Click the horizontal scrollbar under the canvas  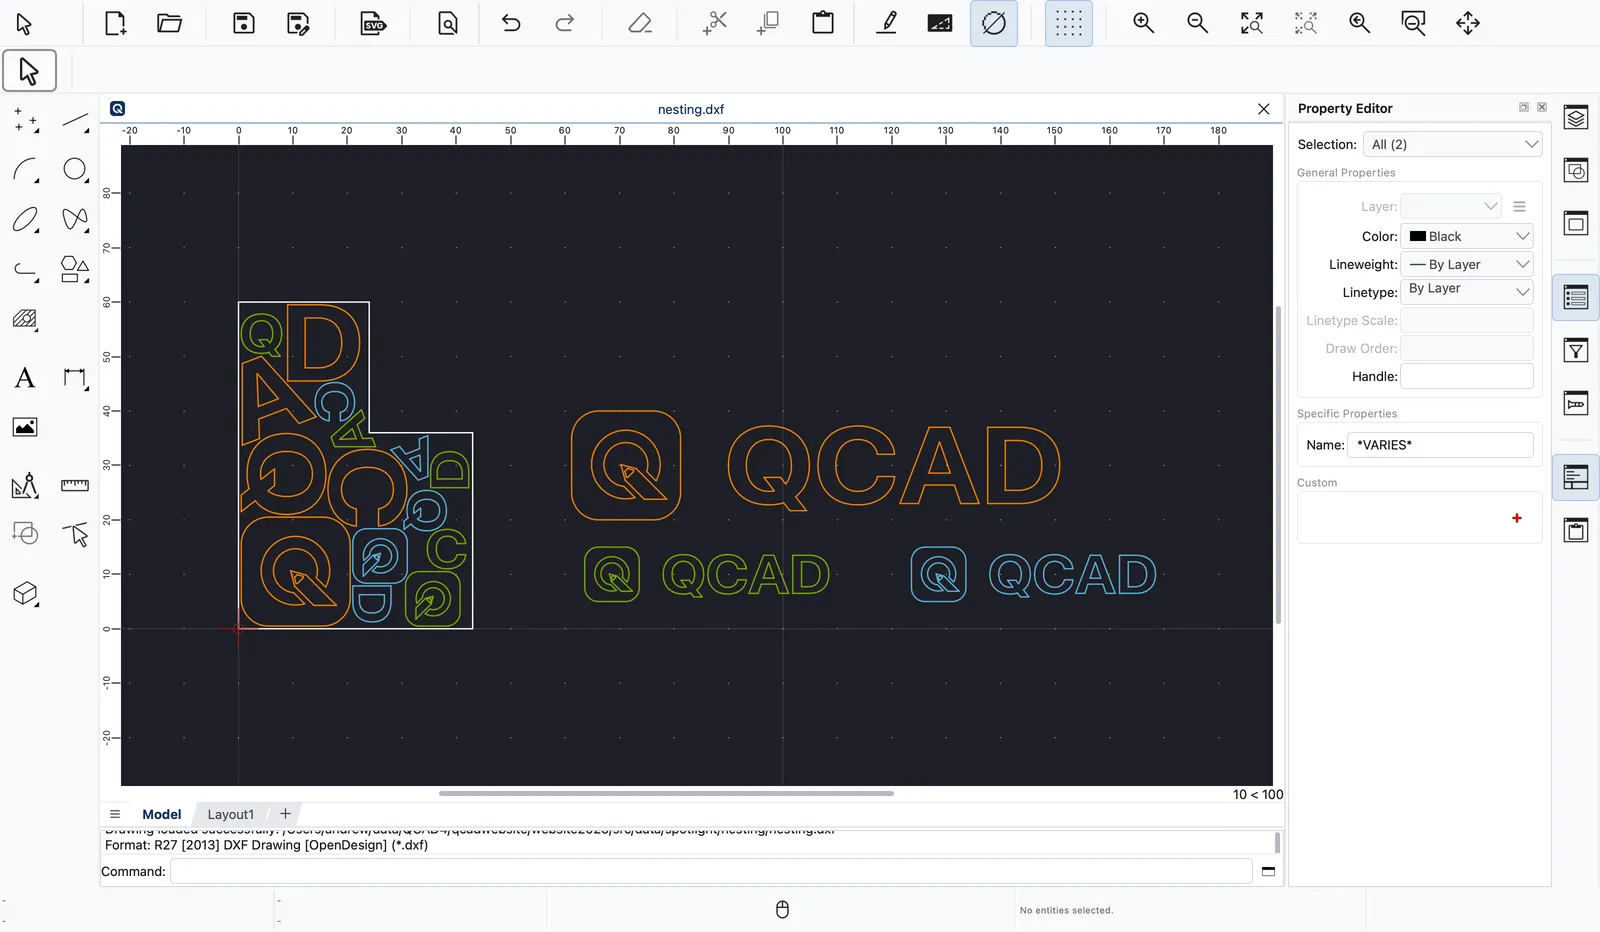pyautogui.click(x=666, y=793)
